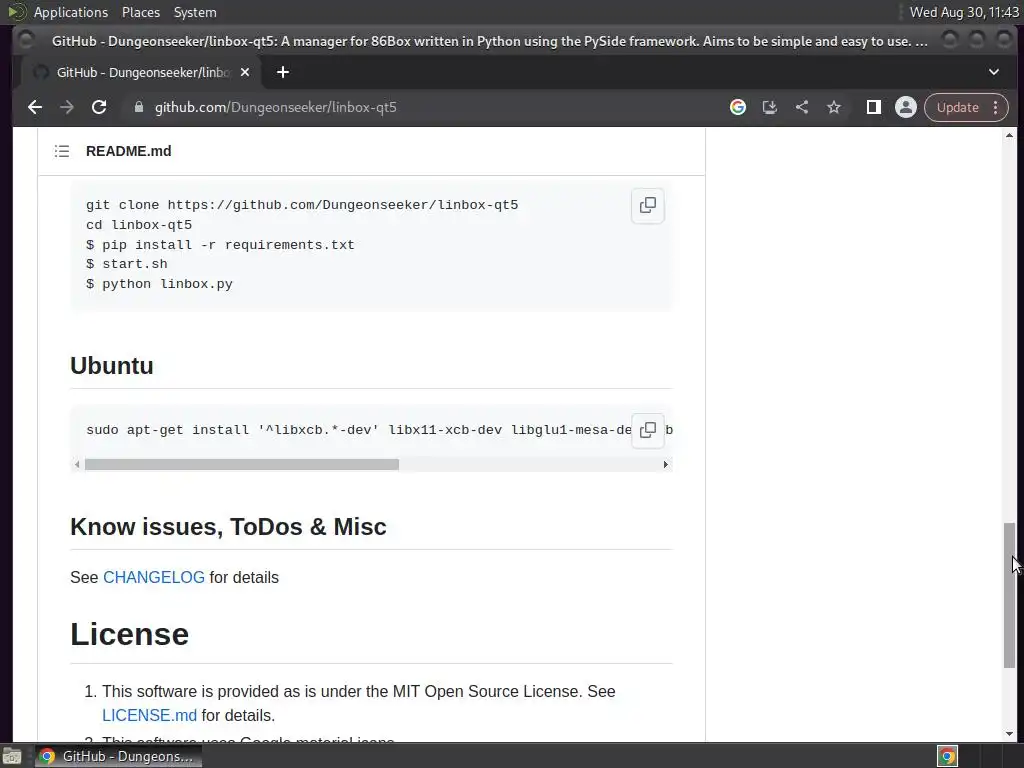1024x768 pixels.
Task: Copy the sudo apt-get command
Action: tap(648, 430)
